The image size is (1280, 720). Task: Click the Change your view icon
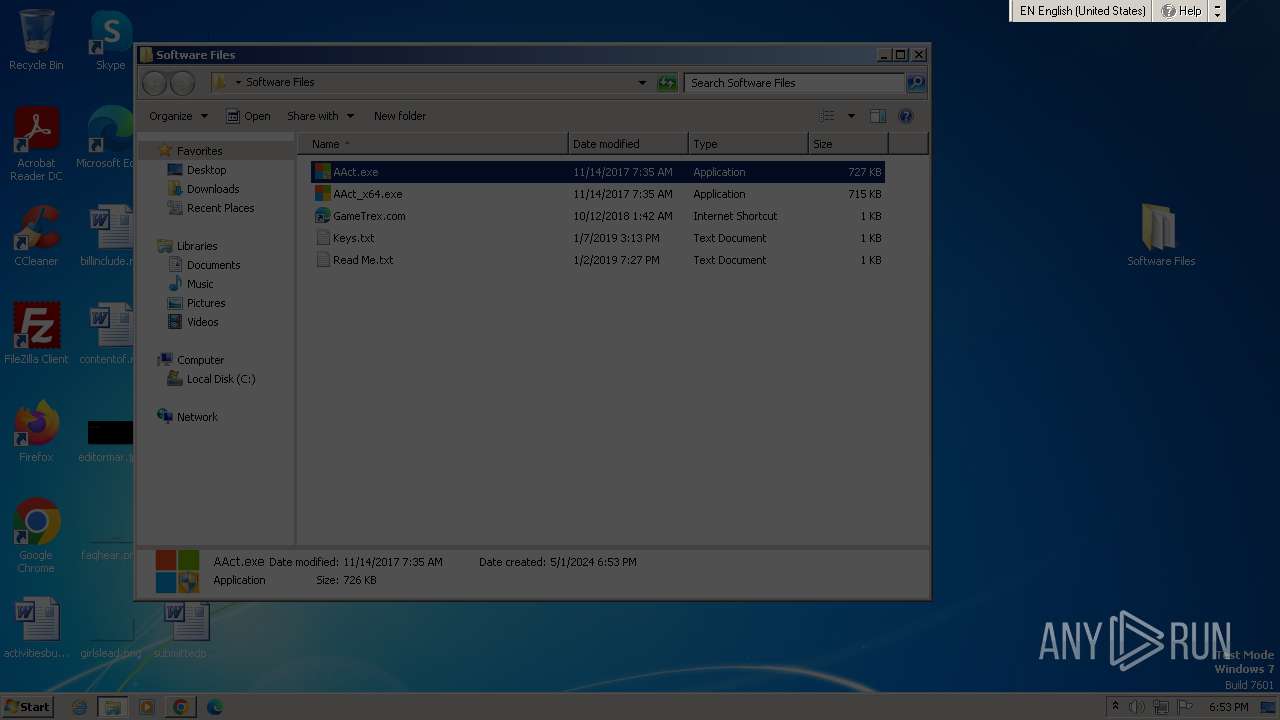pyautogui.click(x=827, y=116)
